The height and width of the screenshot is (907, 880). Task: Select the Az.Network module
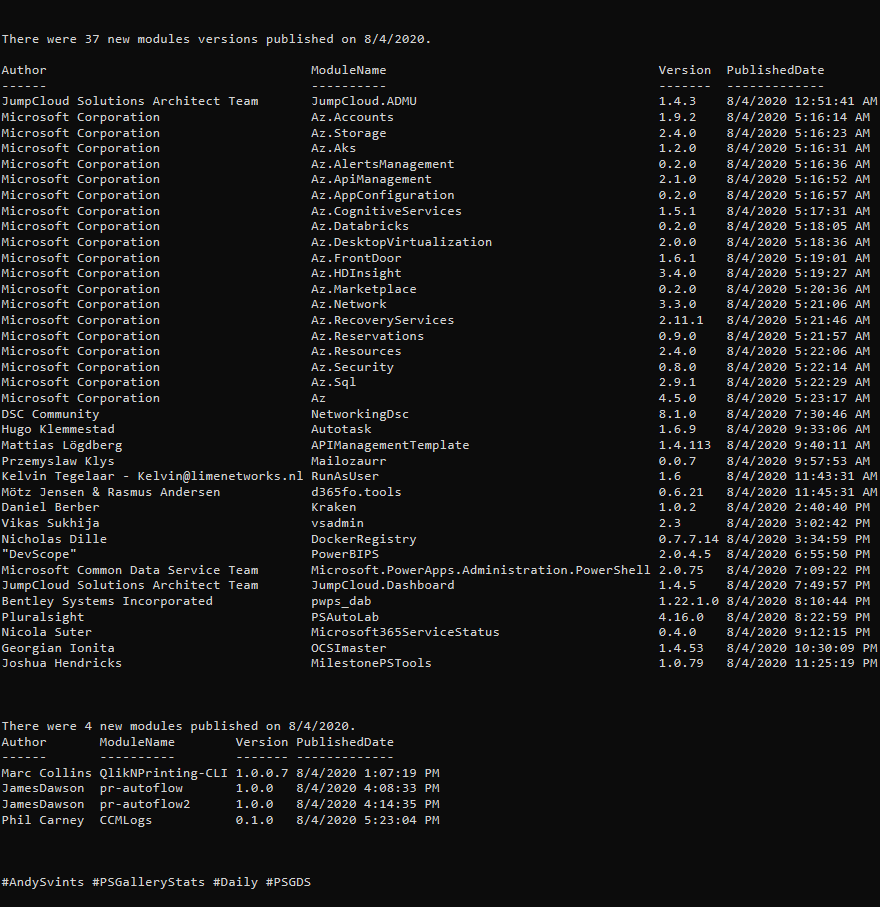coord(348,304)
